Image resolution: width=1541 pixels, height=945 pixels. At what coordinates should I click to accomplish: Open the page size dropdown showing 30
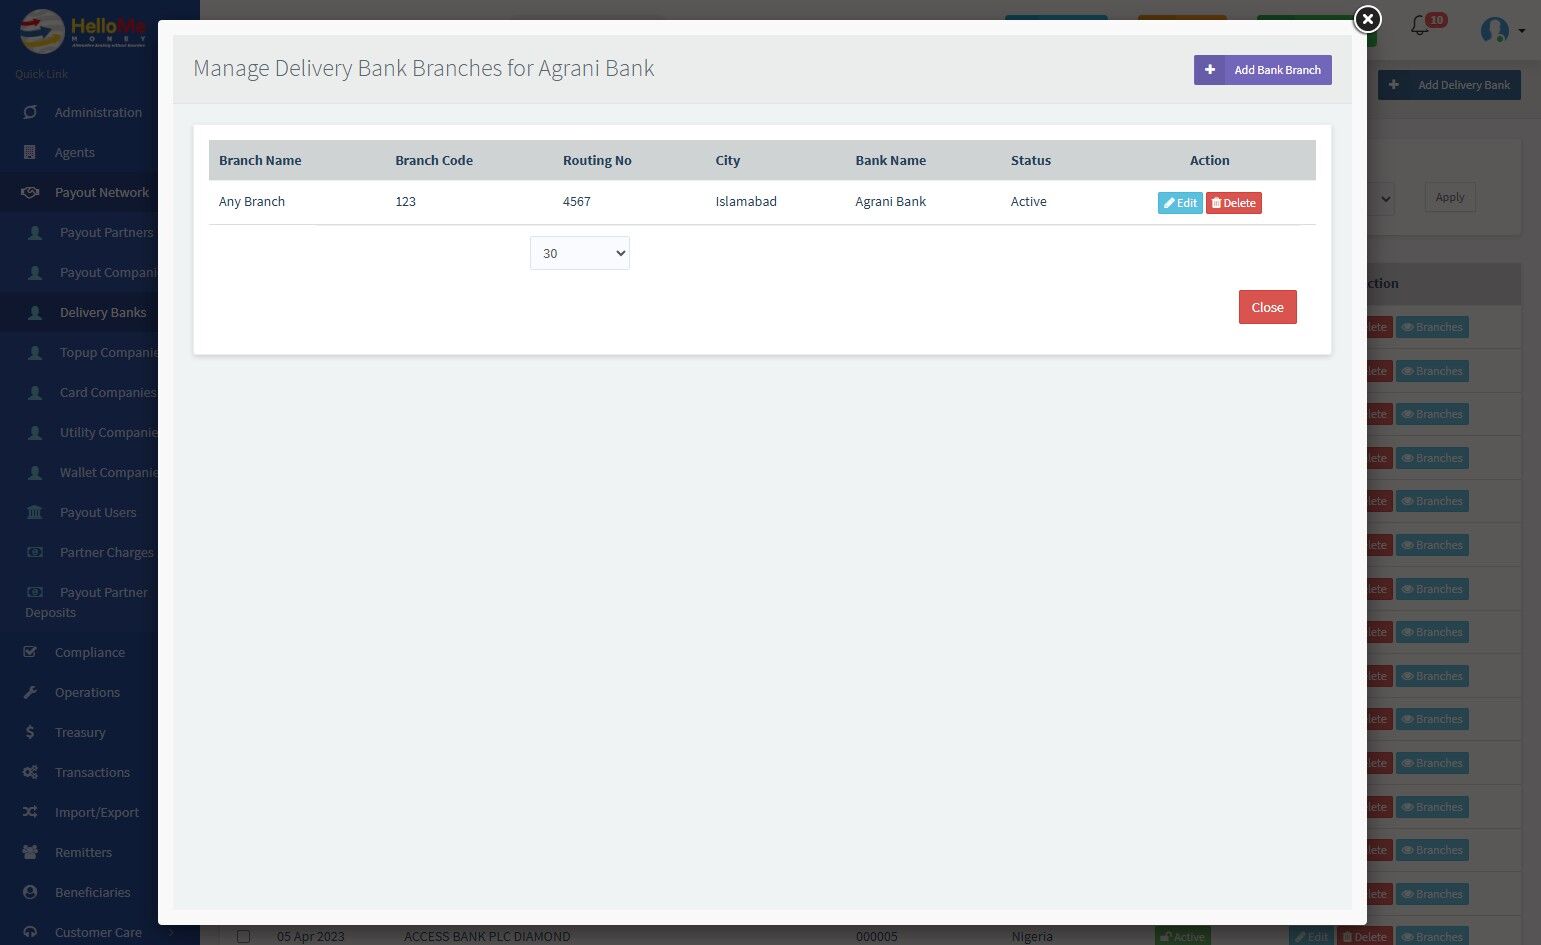point(580,253)
